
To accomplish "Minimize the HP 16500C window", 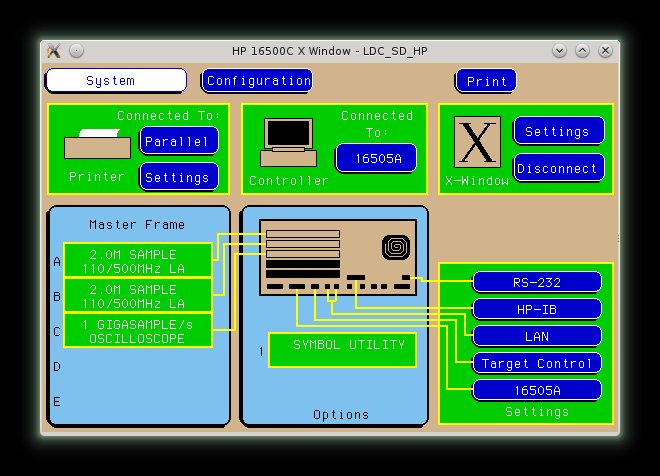I will click(x=559, y=51).
